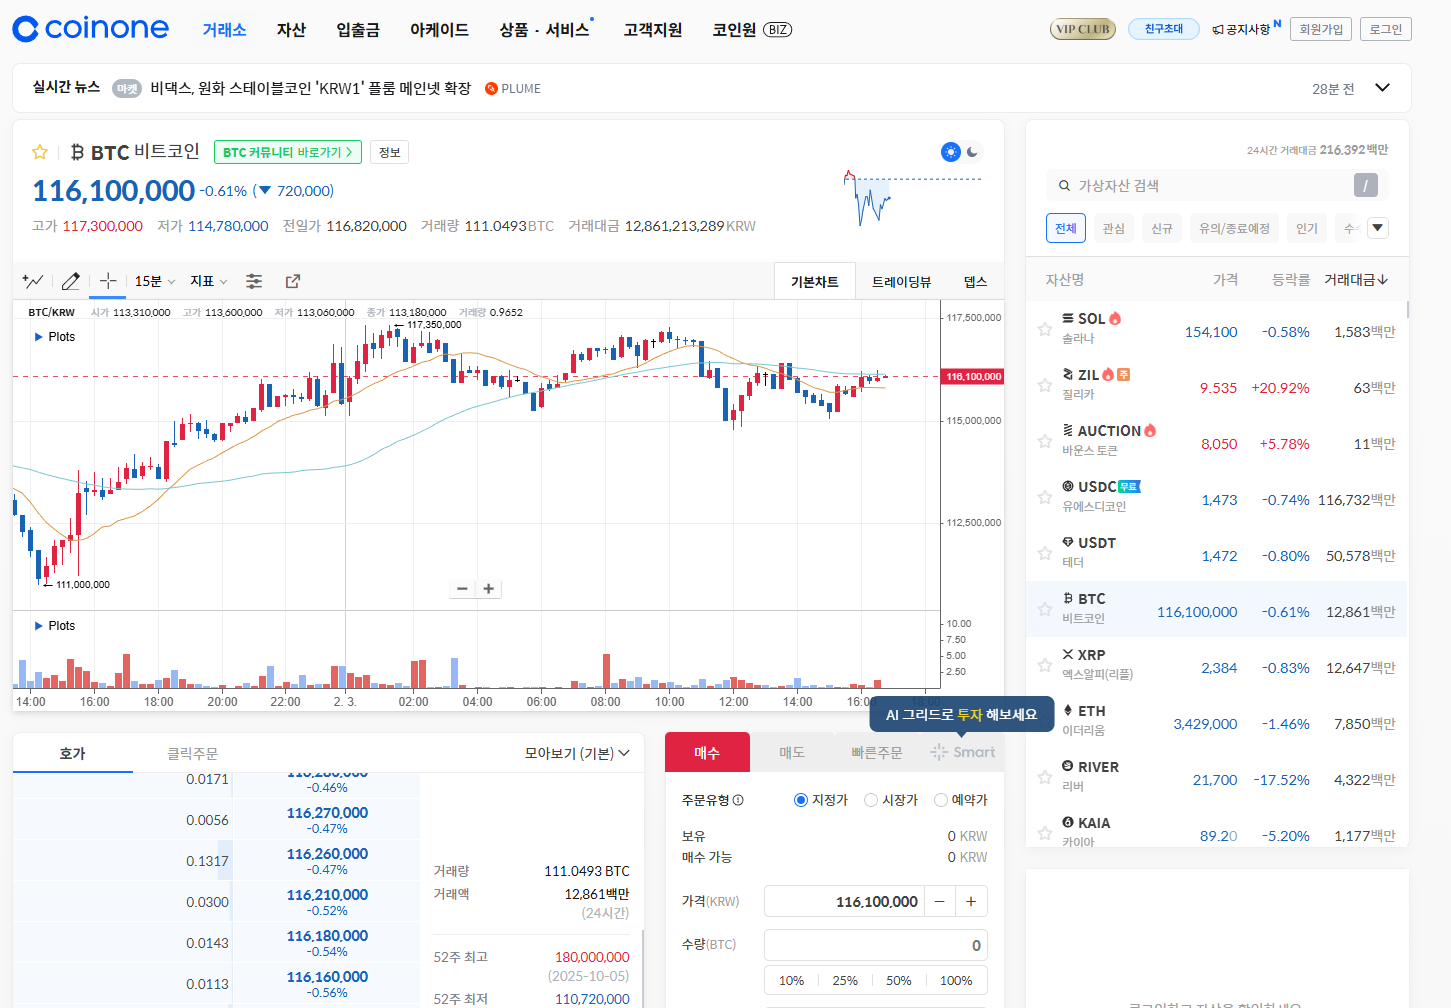Favorite RIVER with its star

1044,777
